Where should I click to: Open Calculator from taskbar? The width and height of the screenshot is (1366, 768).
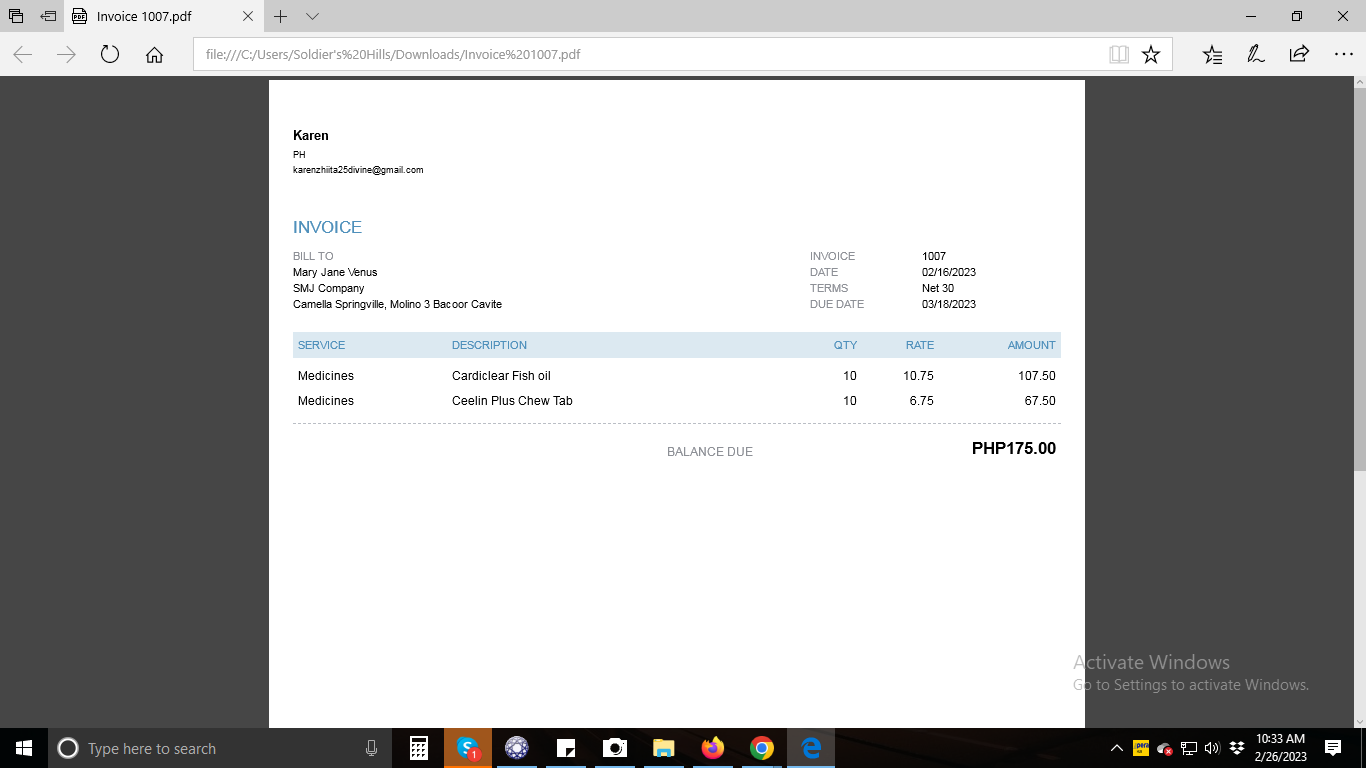pyautogui.click(x=419, y=748)
